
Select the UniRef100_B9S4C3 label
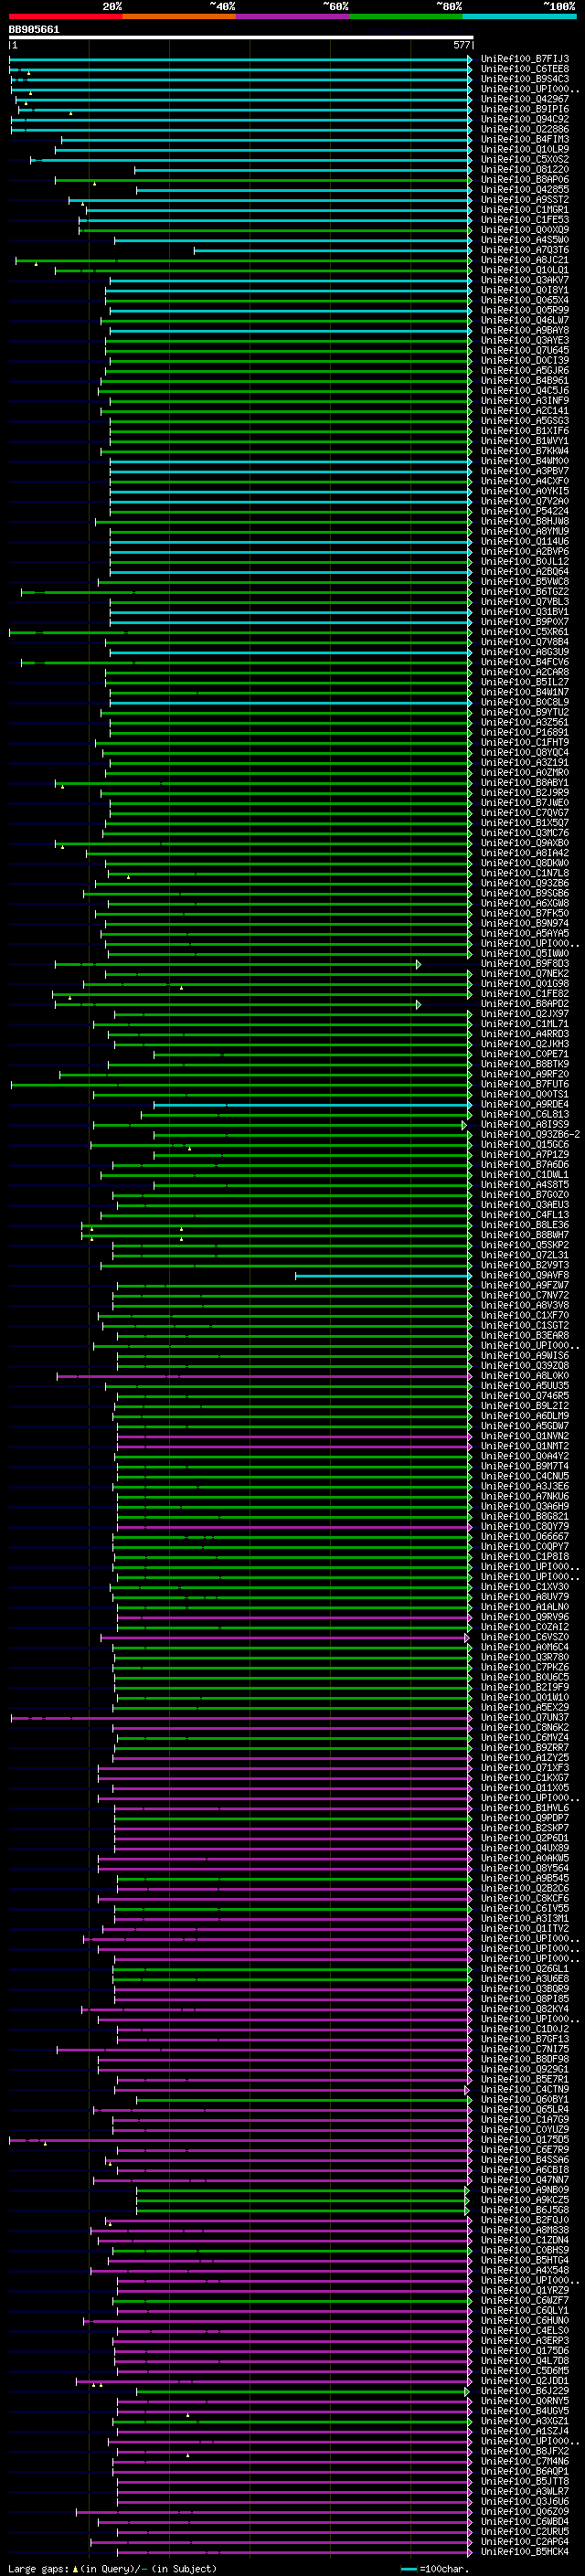[x=525, y=79]
